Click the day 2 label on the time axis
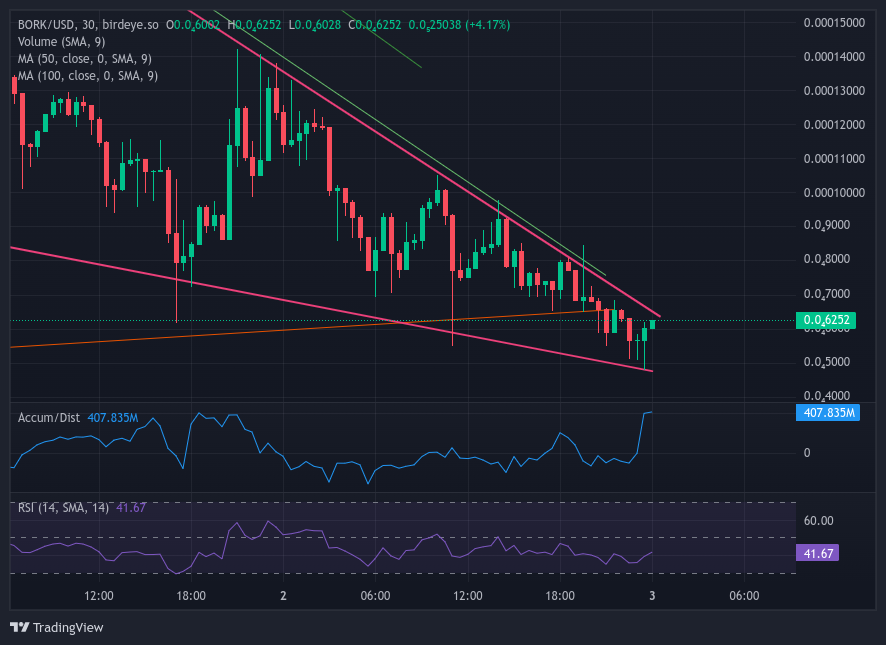Screen dimensions: 886x645 point(283,596)
